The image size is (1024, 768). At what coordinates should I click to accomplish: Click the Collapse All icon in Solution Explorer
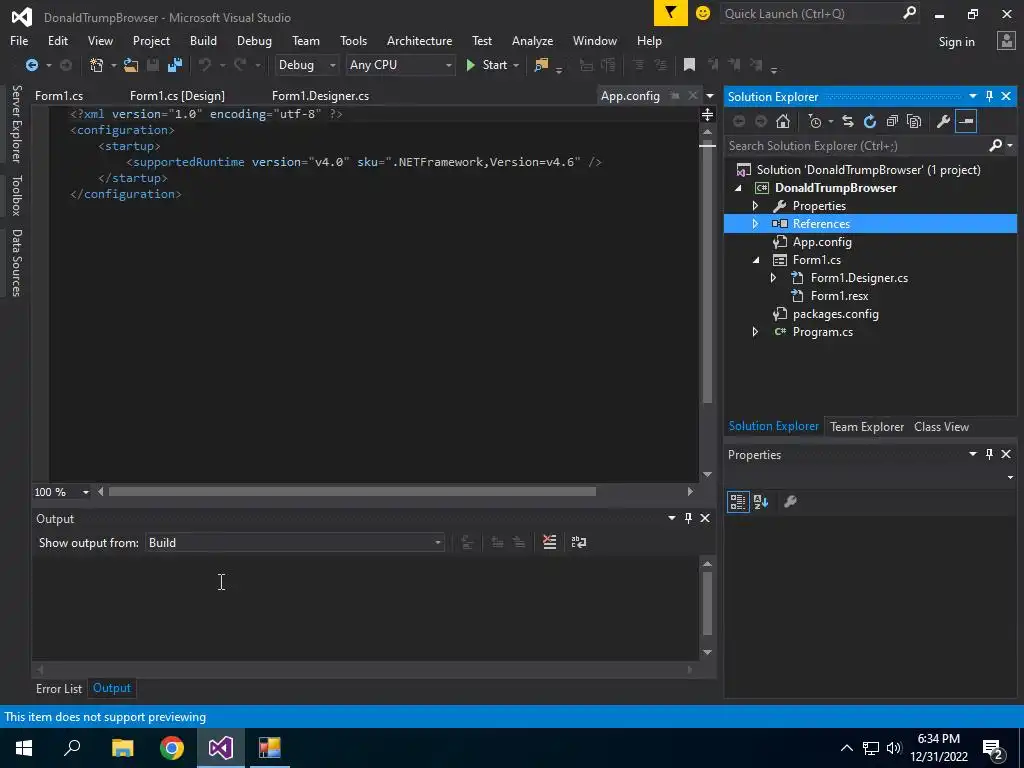[892, 121]
